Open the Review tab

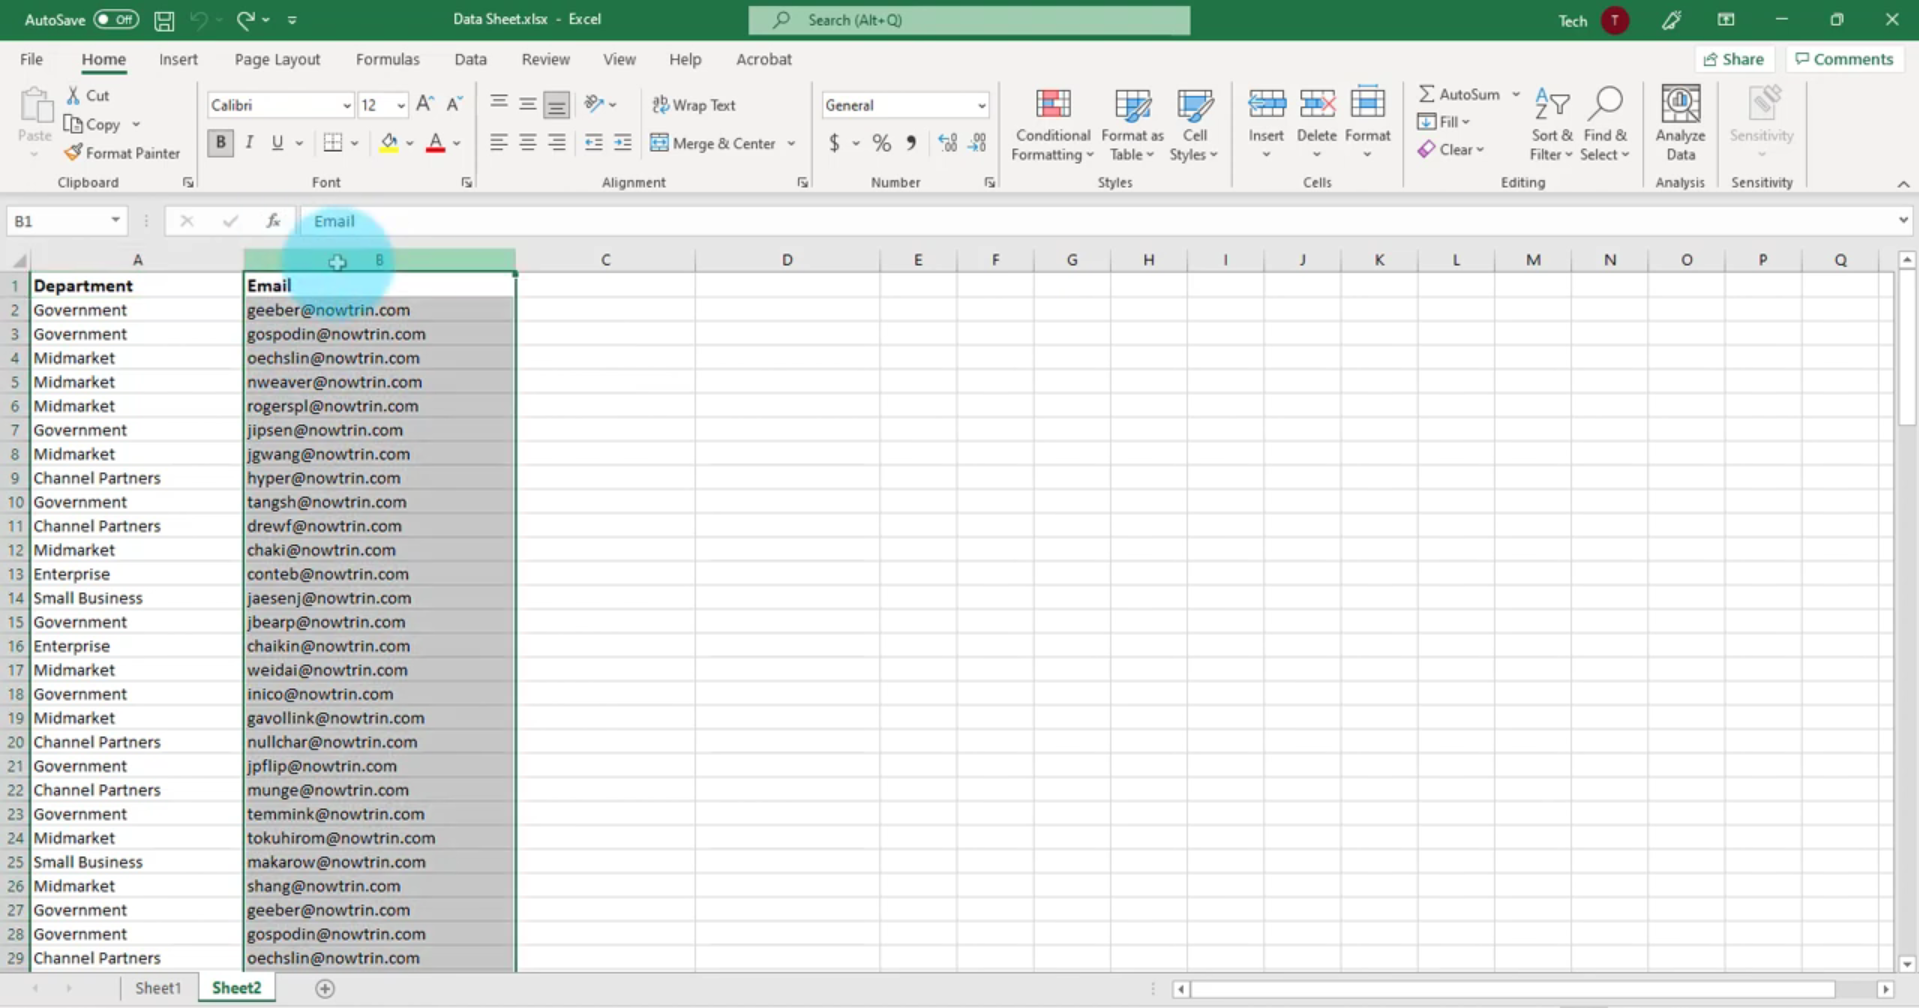click(x=545, y=59)
